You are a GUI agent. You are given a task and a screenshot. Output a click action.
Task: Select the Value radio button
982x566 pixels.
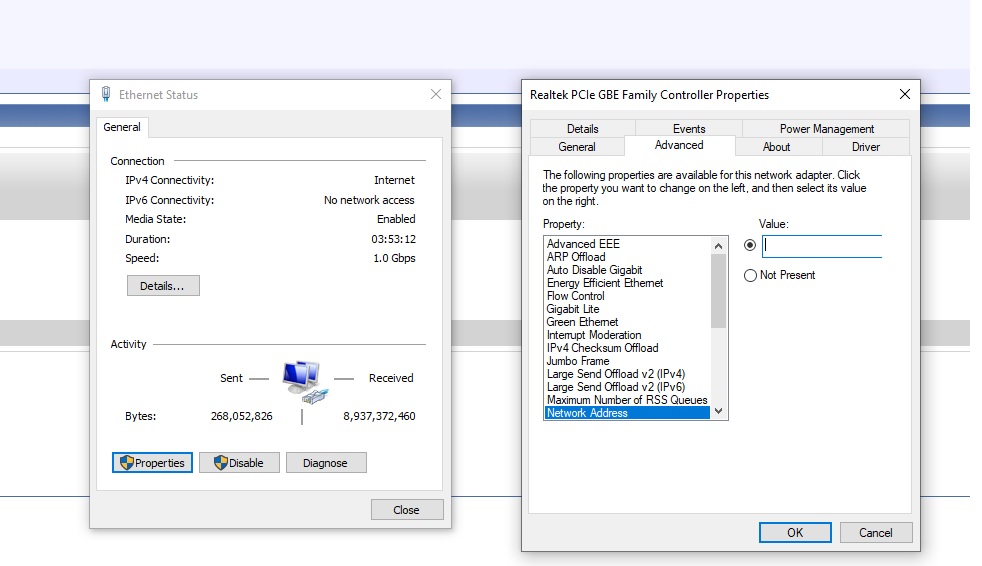tap(750, 245)
